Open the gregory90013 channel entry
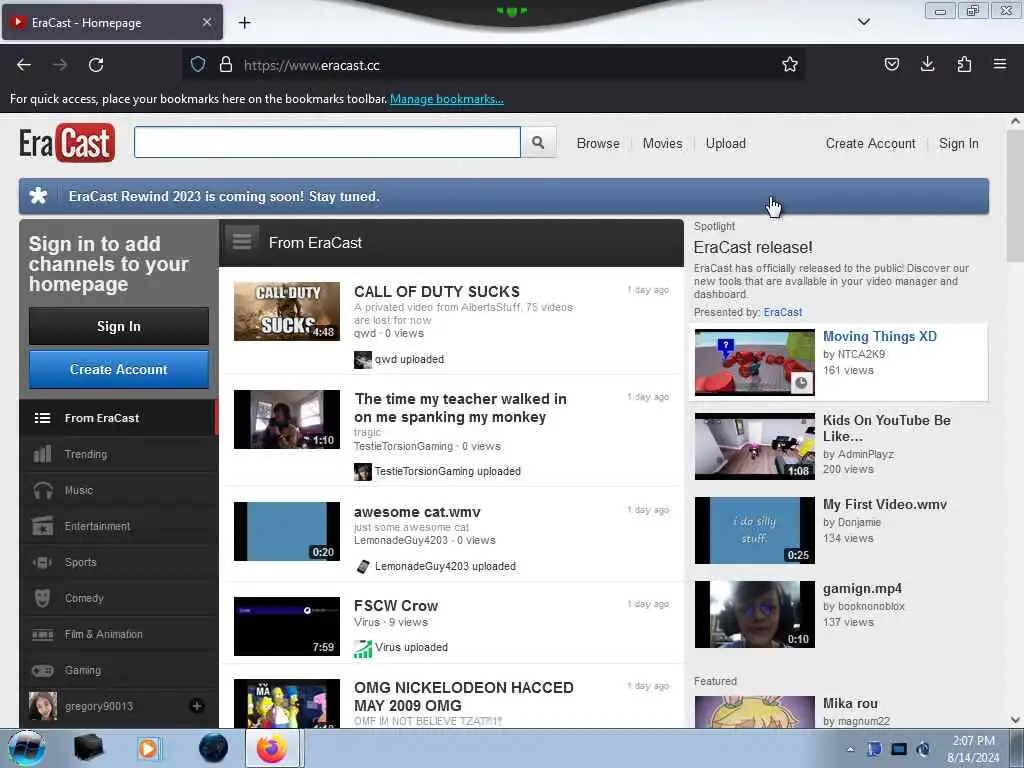 (118, 706)
